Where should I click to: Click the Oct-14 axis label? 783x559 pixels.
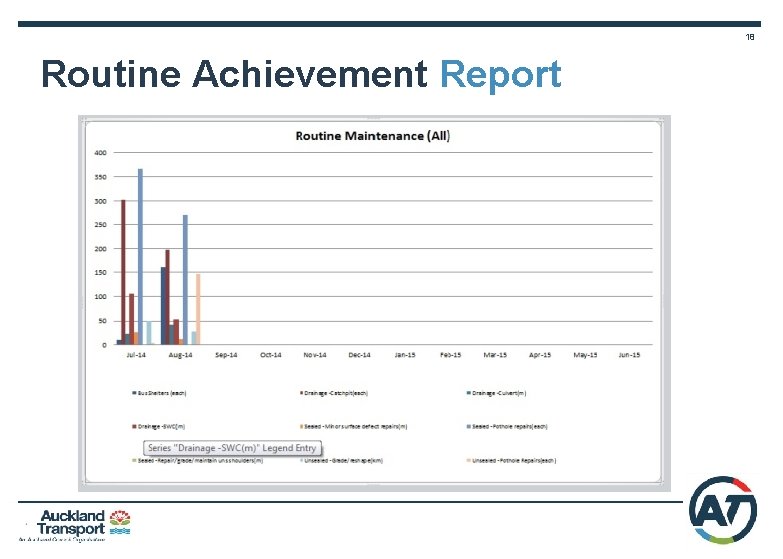point(271,355)
